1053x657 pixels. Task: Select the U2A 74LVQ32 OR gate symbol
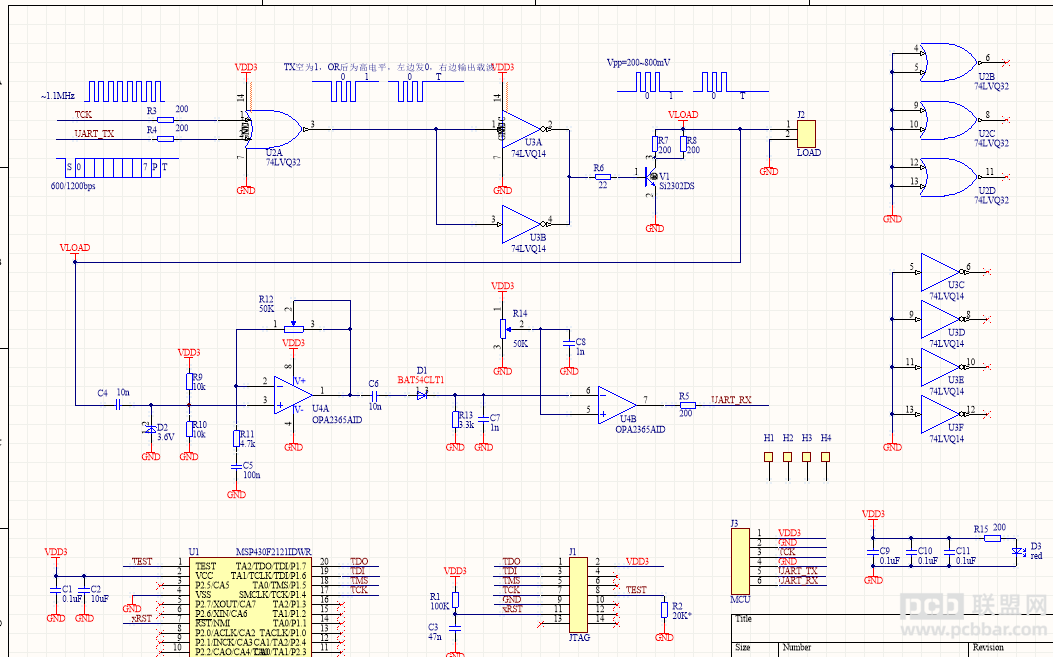point(274,129)
